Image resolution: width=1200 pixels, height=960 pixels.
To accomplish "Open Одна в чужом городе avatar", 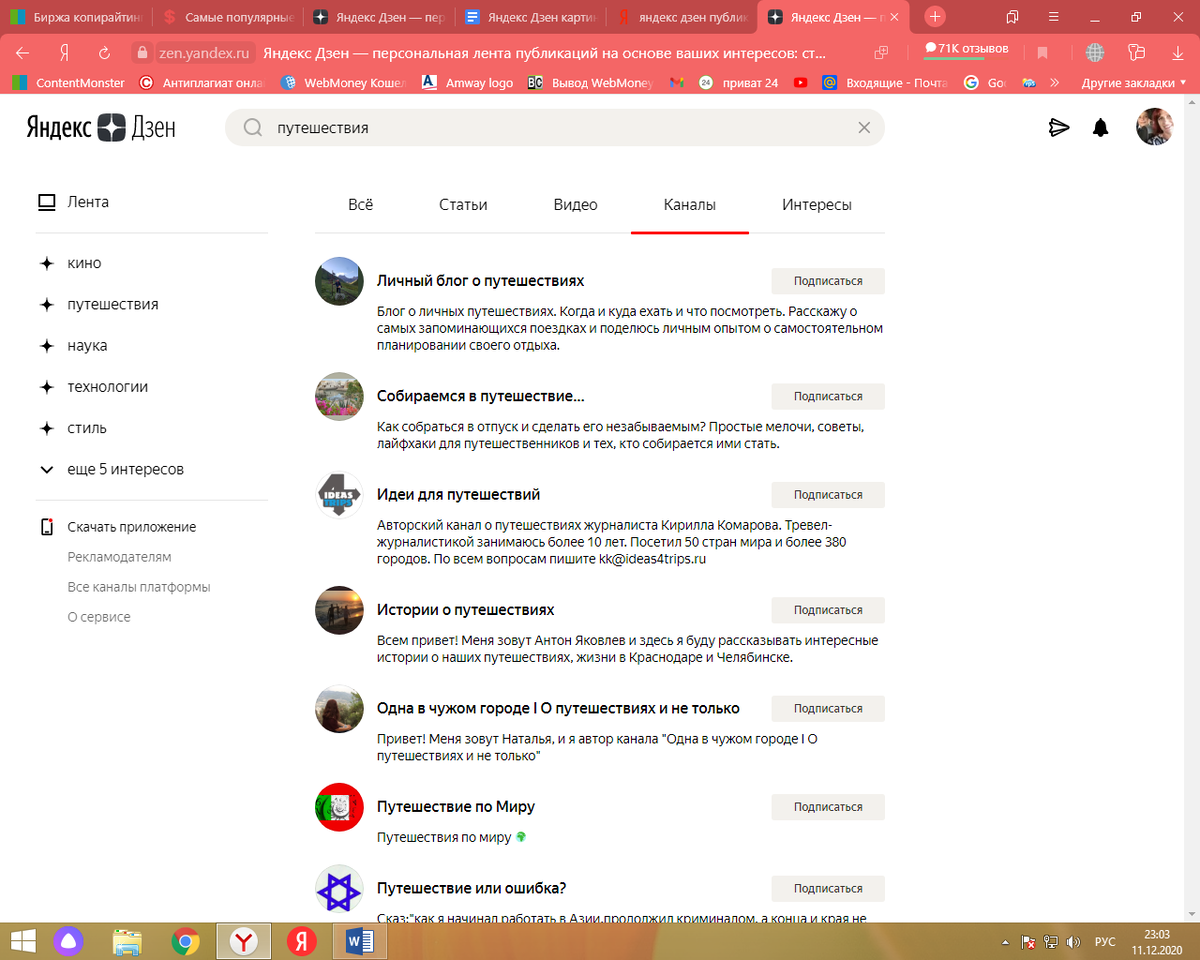I will [x=339, y=708].
